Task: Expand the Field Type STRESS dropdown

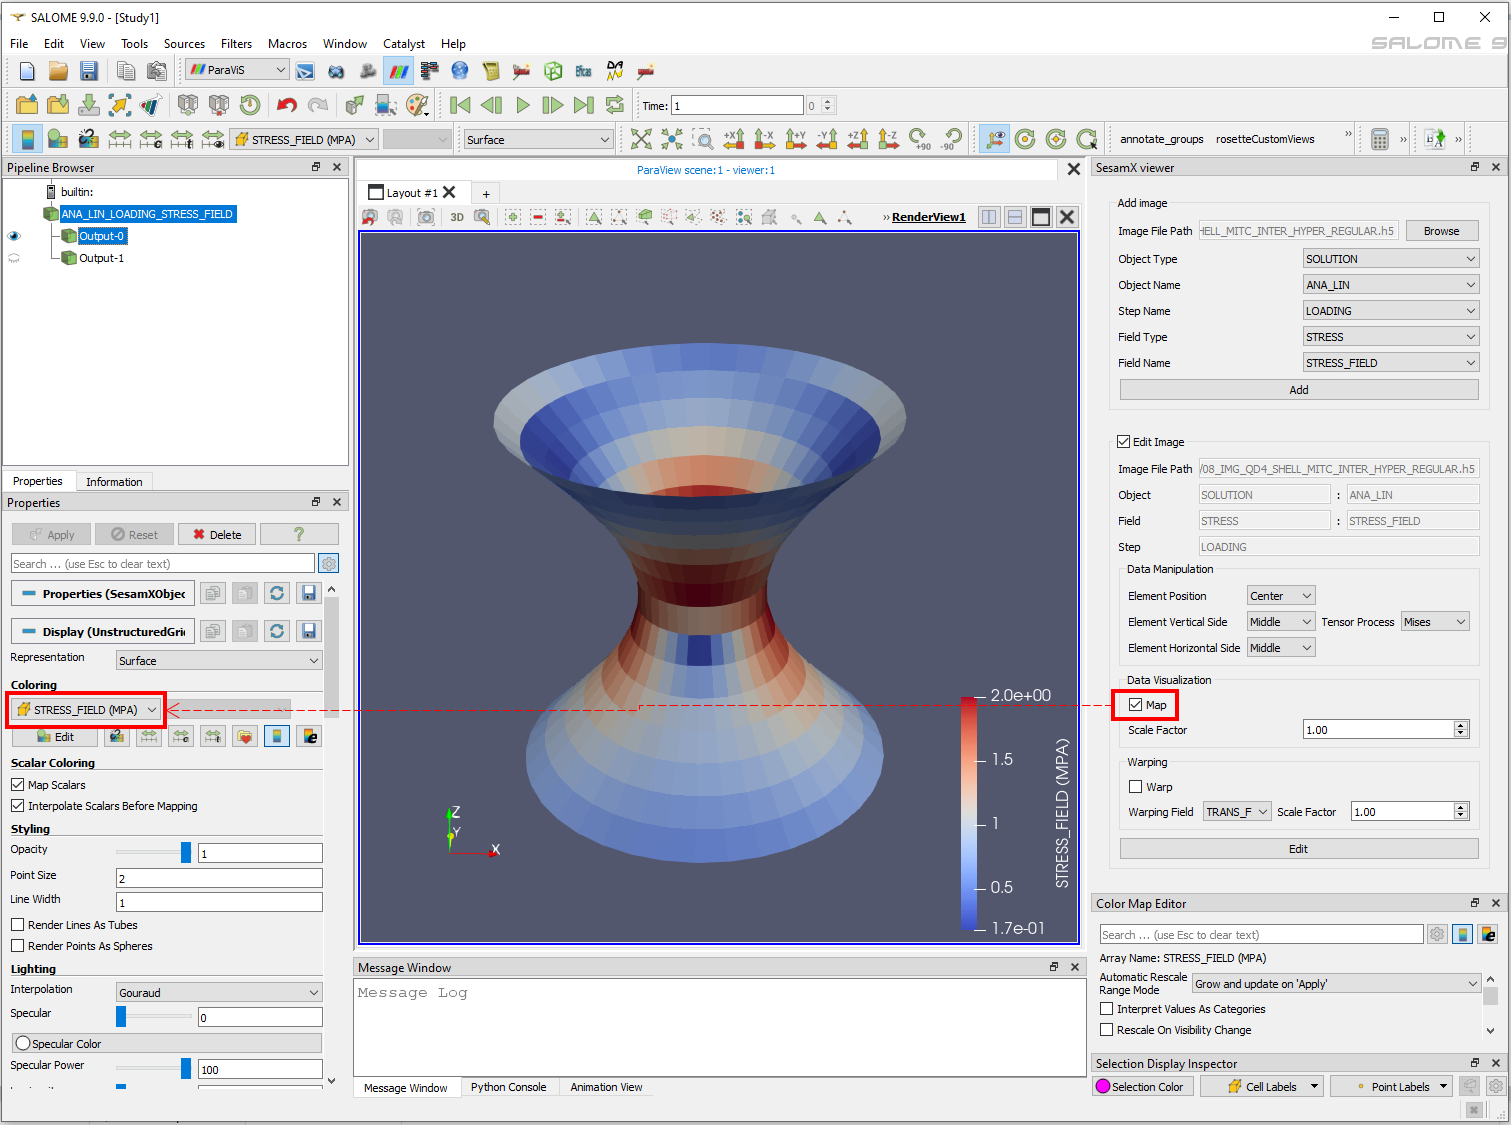Action: coord(1390,337)
